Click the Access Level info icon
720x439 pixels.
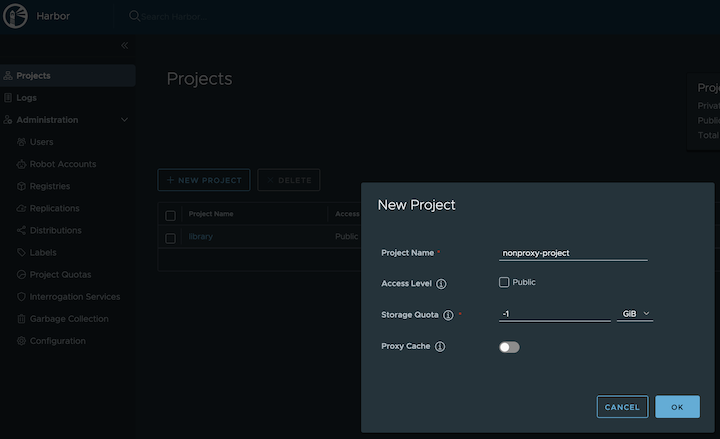(441, 284)
